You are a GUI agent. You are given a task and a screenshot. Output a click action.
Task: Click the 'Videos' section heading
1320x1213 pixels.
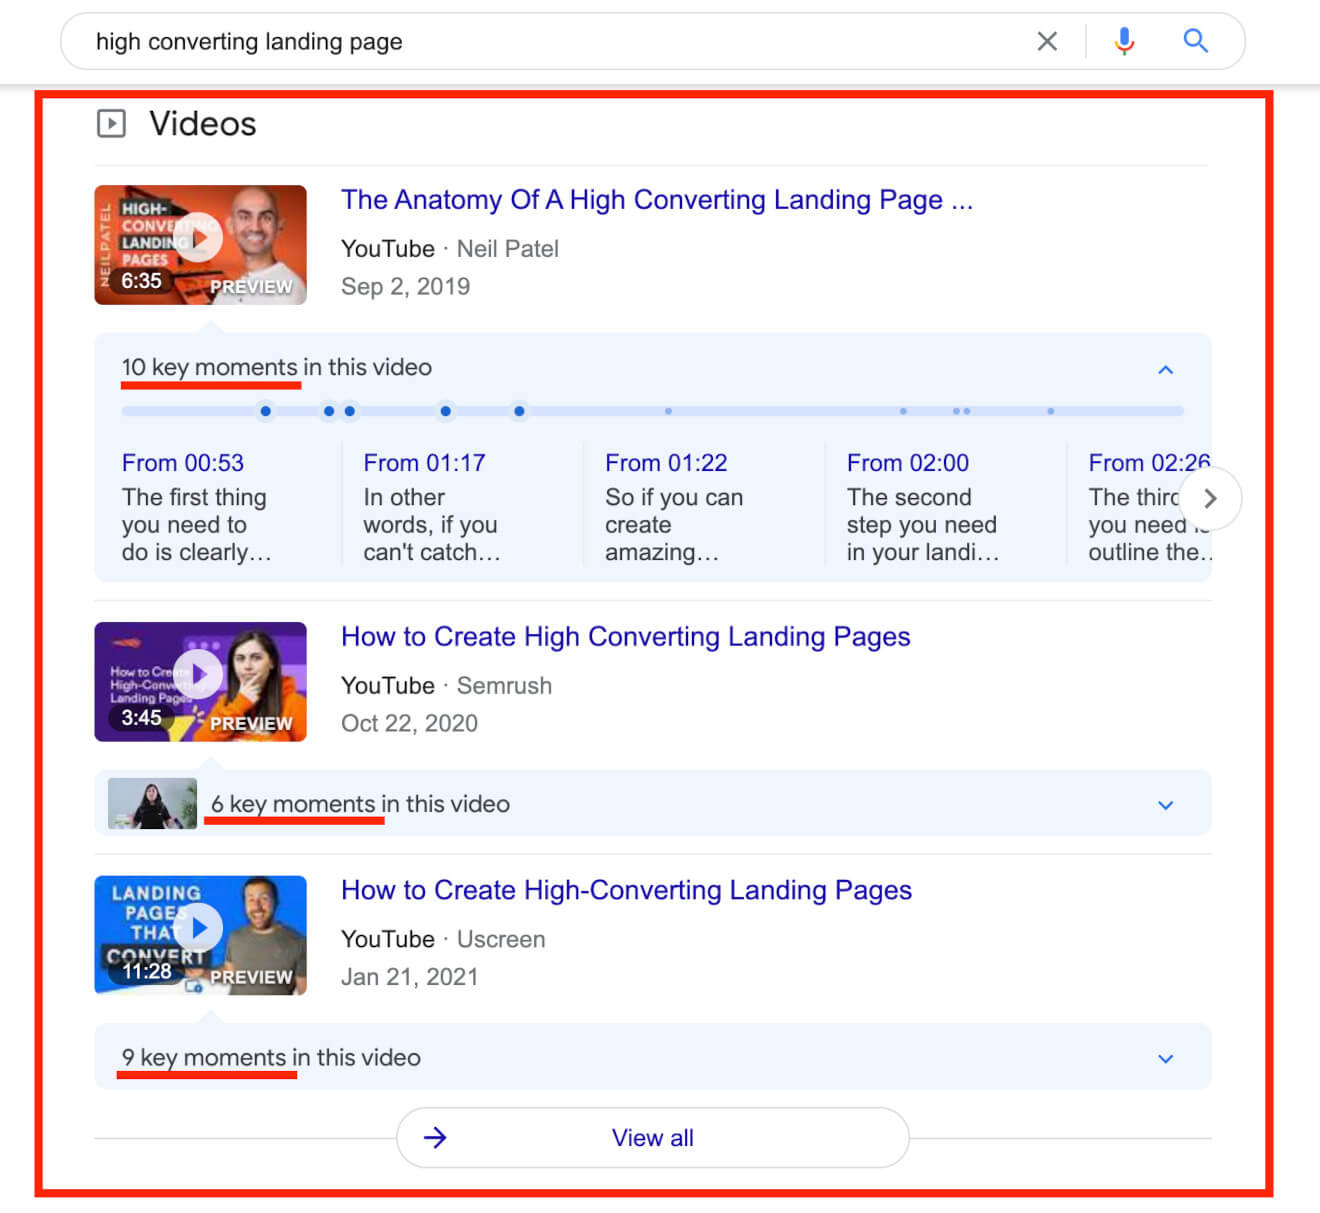[x=203, y=124]
